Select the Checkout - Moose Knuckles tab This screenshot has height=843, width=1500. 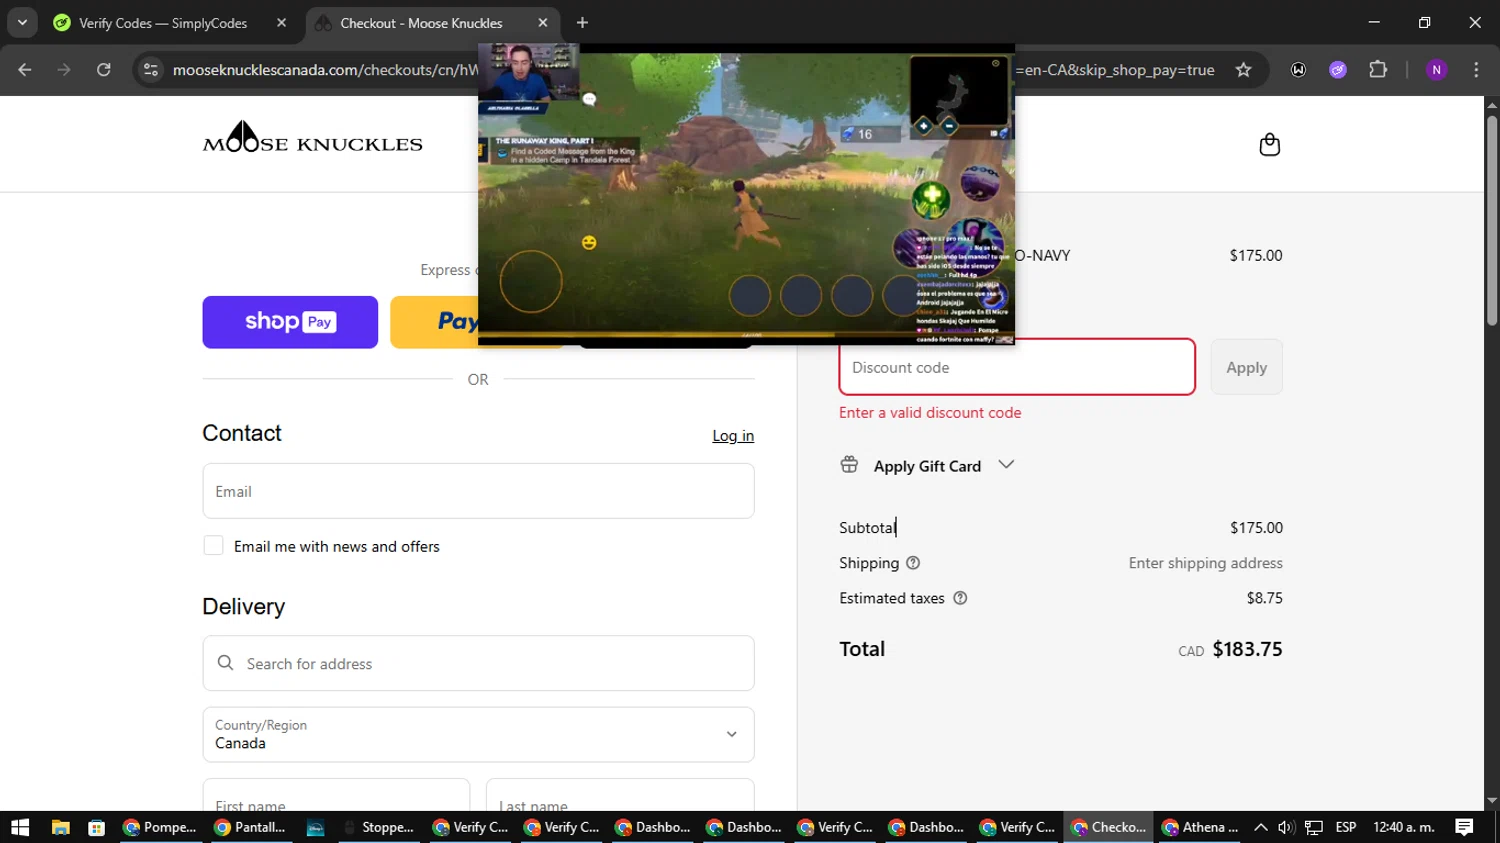pyautogui.click(x=432, y=23)
